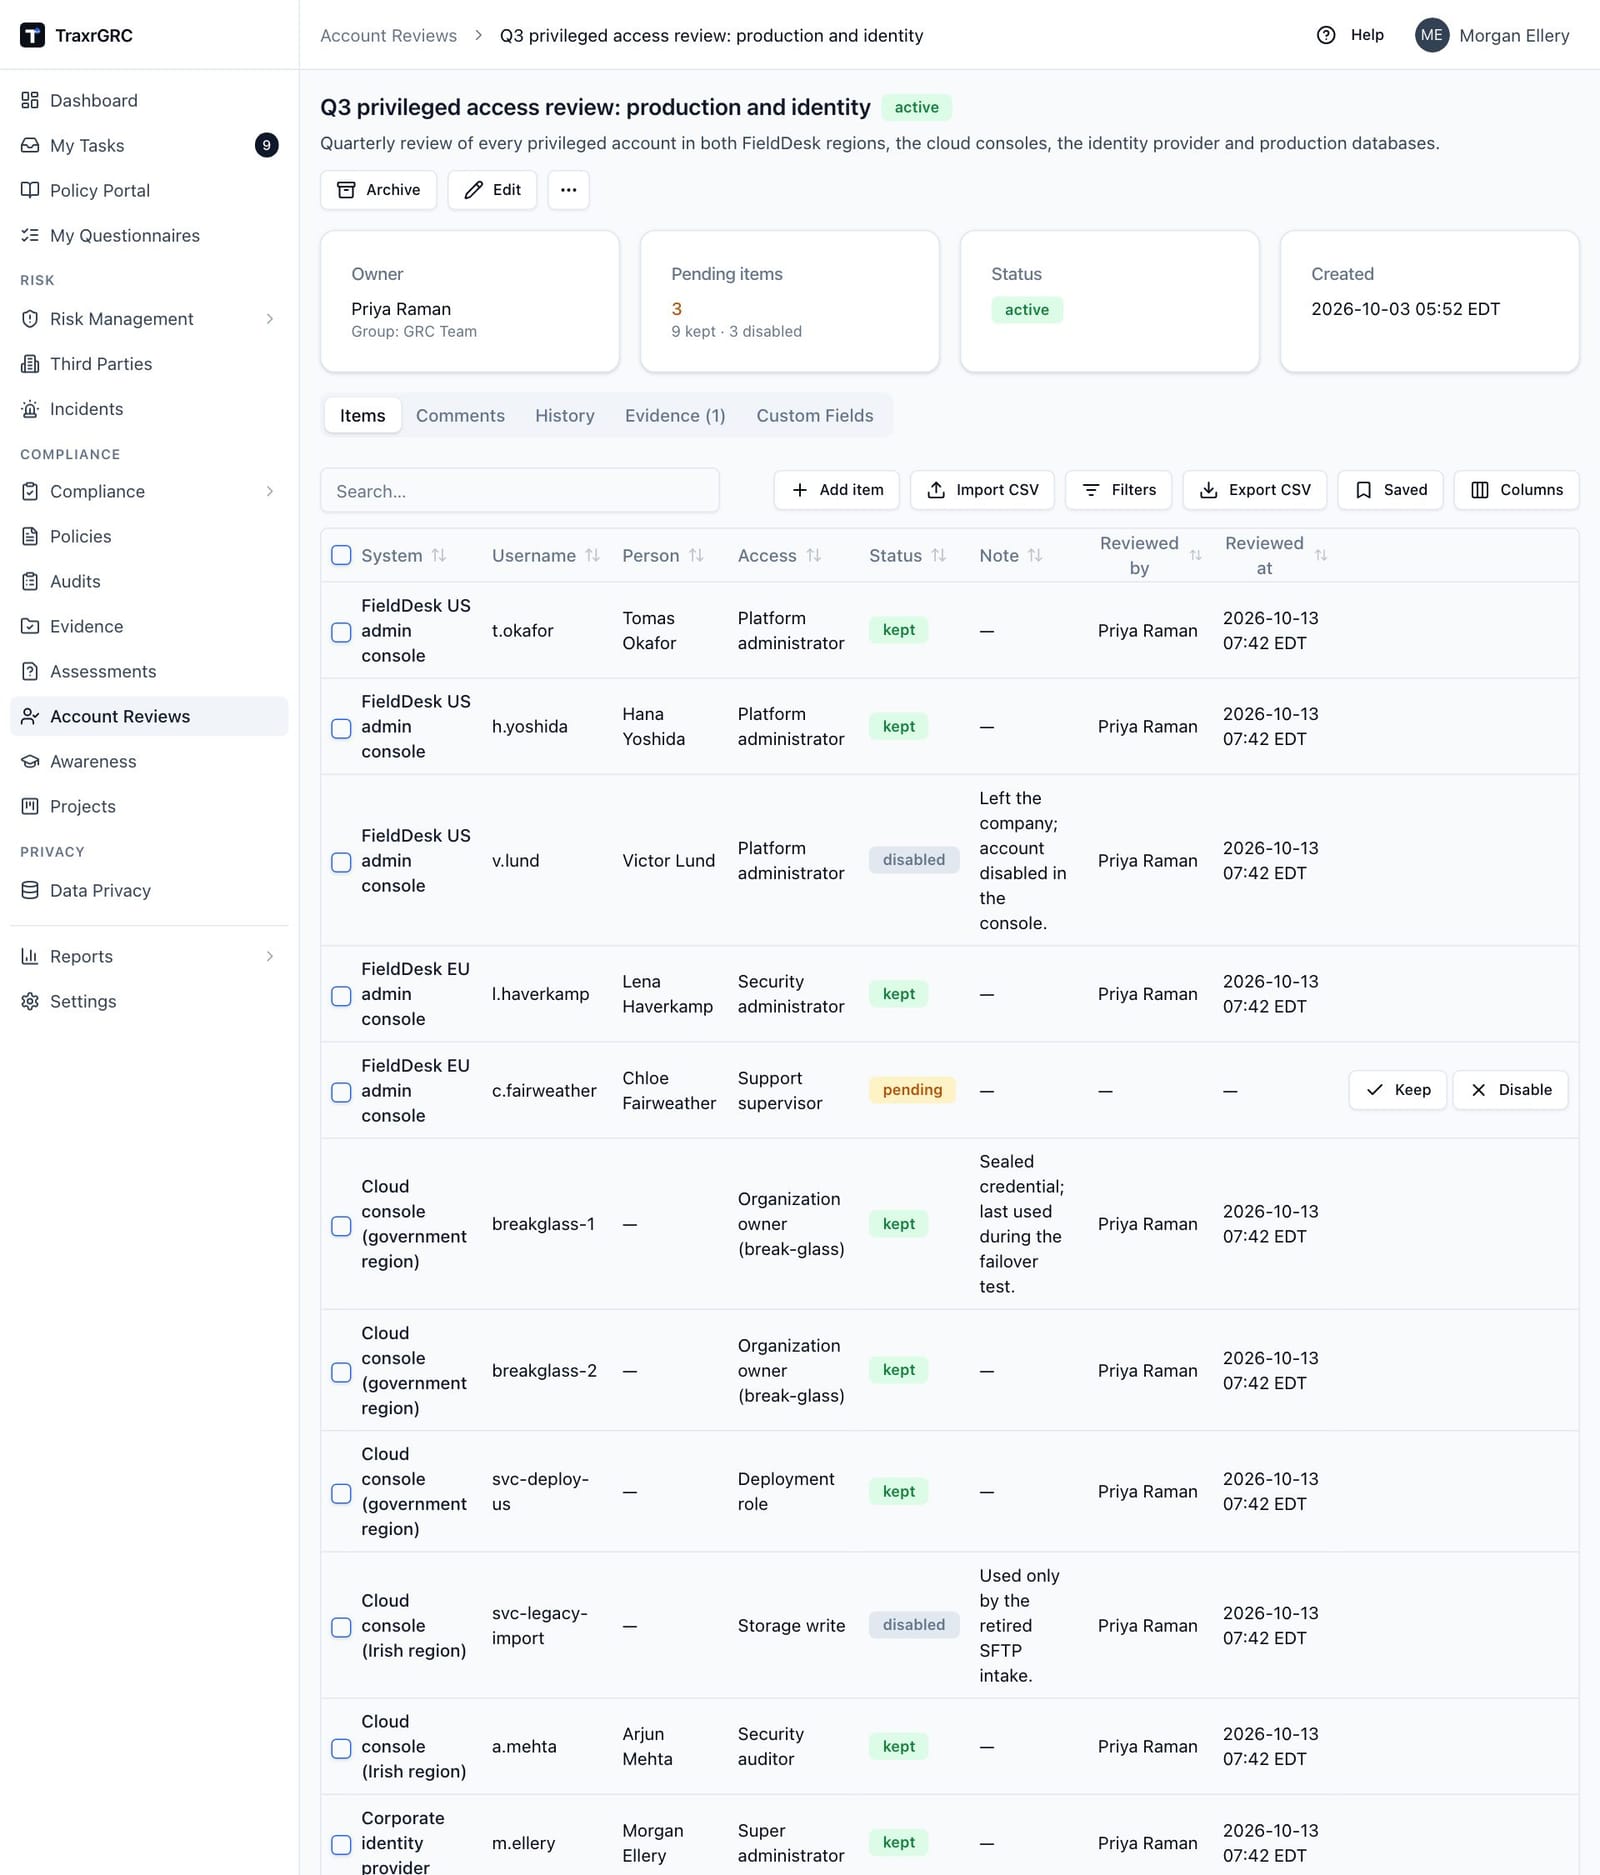The image size is (1600, 1875).
Task: Toggle the select-all checkbox in table header
Action: click(x=341, y=555)
